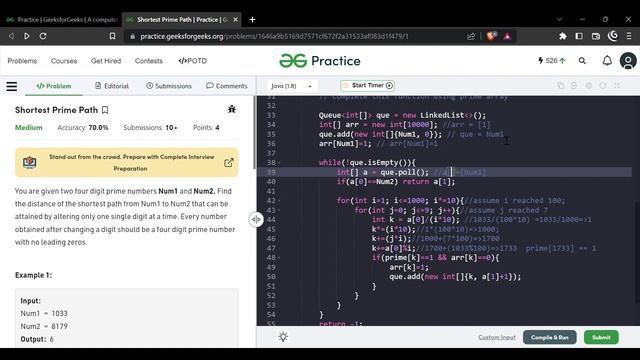
Task: Share the page from the address bar
Action: [x=471, y=36]
